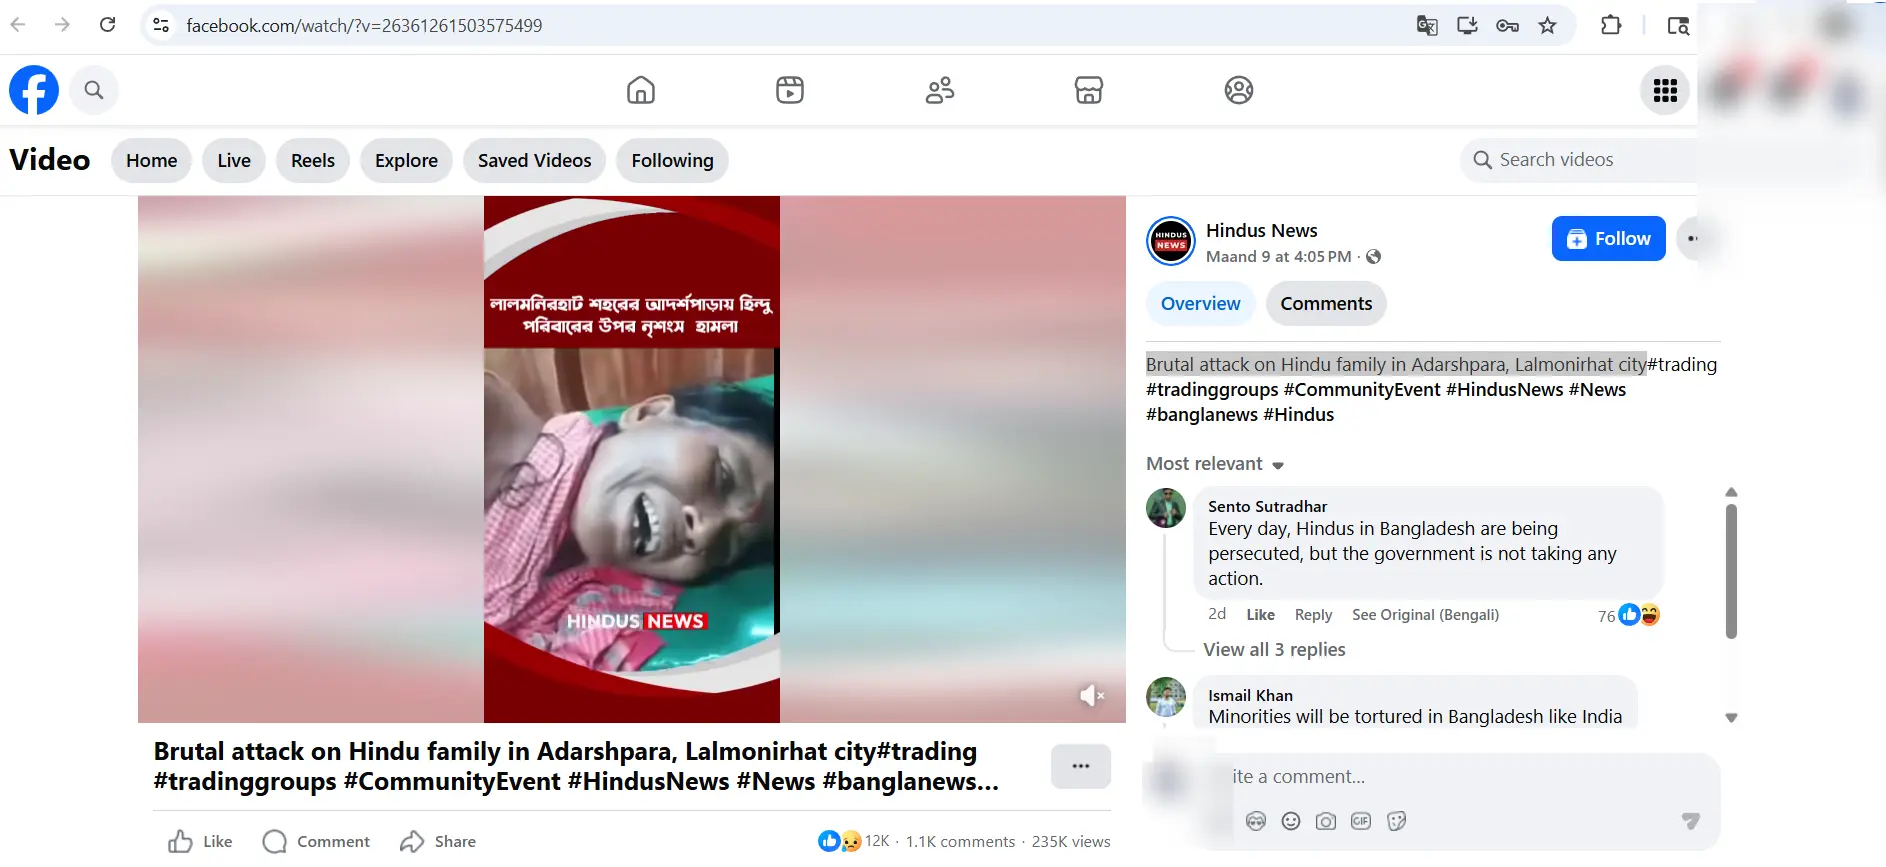Screen dimensions: 1886x867
Task: View reactions on Sento Sutradhar's comment
Action: pyautogui.click(x=1629, y=615)
